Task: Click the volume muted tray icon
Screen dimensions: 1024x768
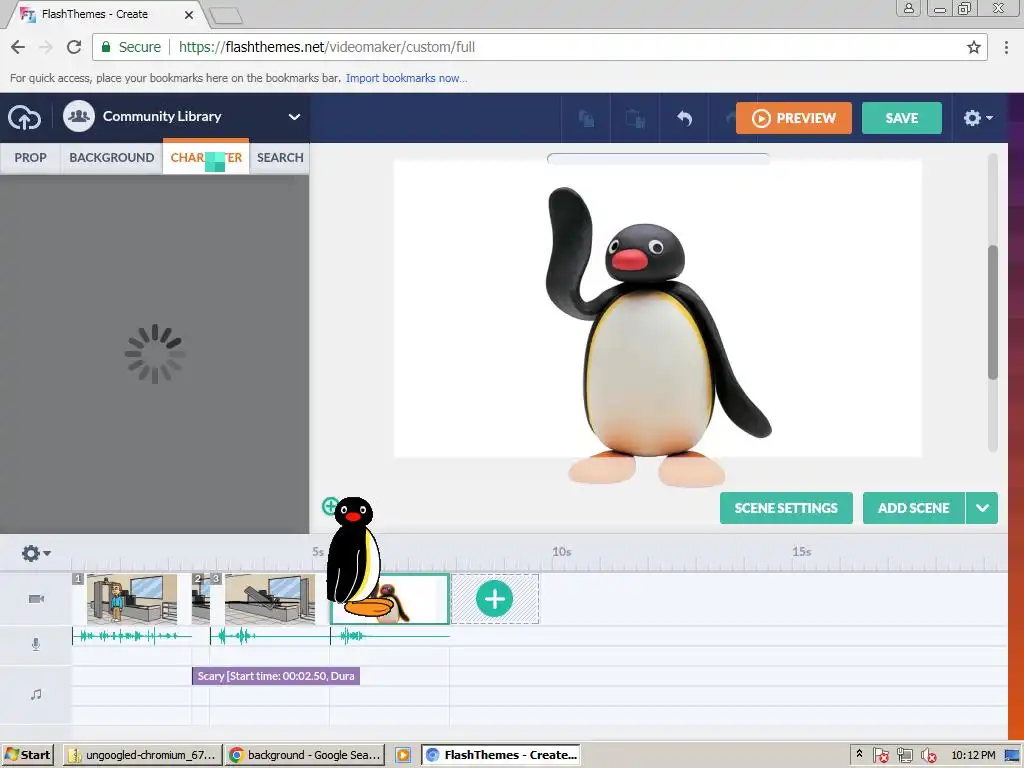Action: (929, 756)
